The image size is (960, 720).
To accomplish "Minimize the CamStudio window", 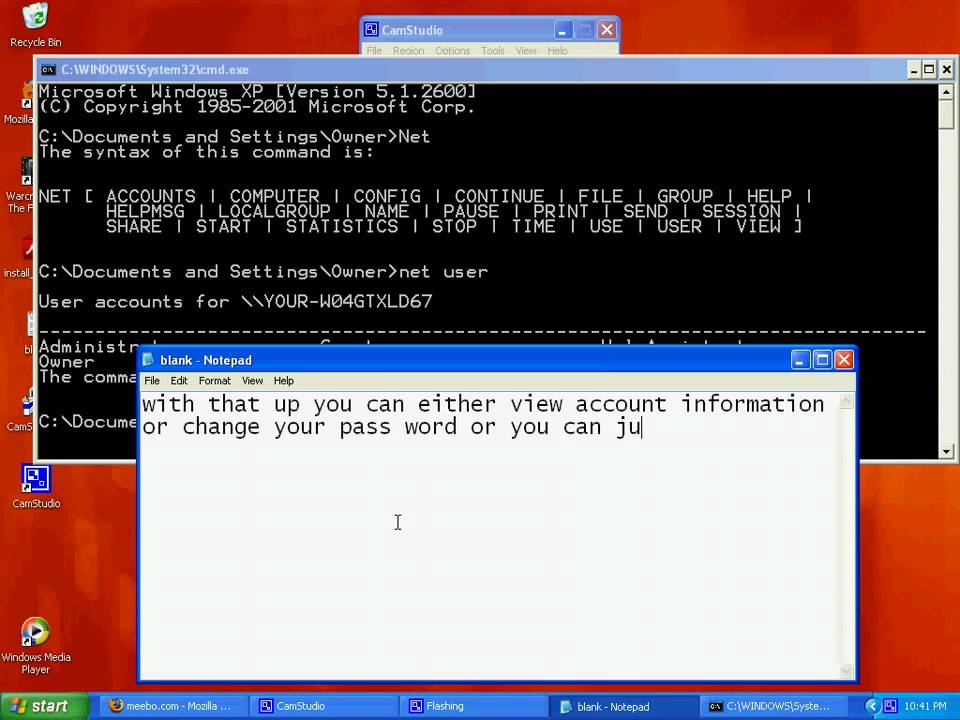I will (x=563, y=29).
